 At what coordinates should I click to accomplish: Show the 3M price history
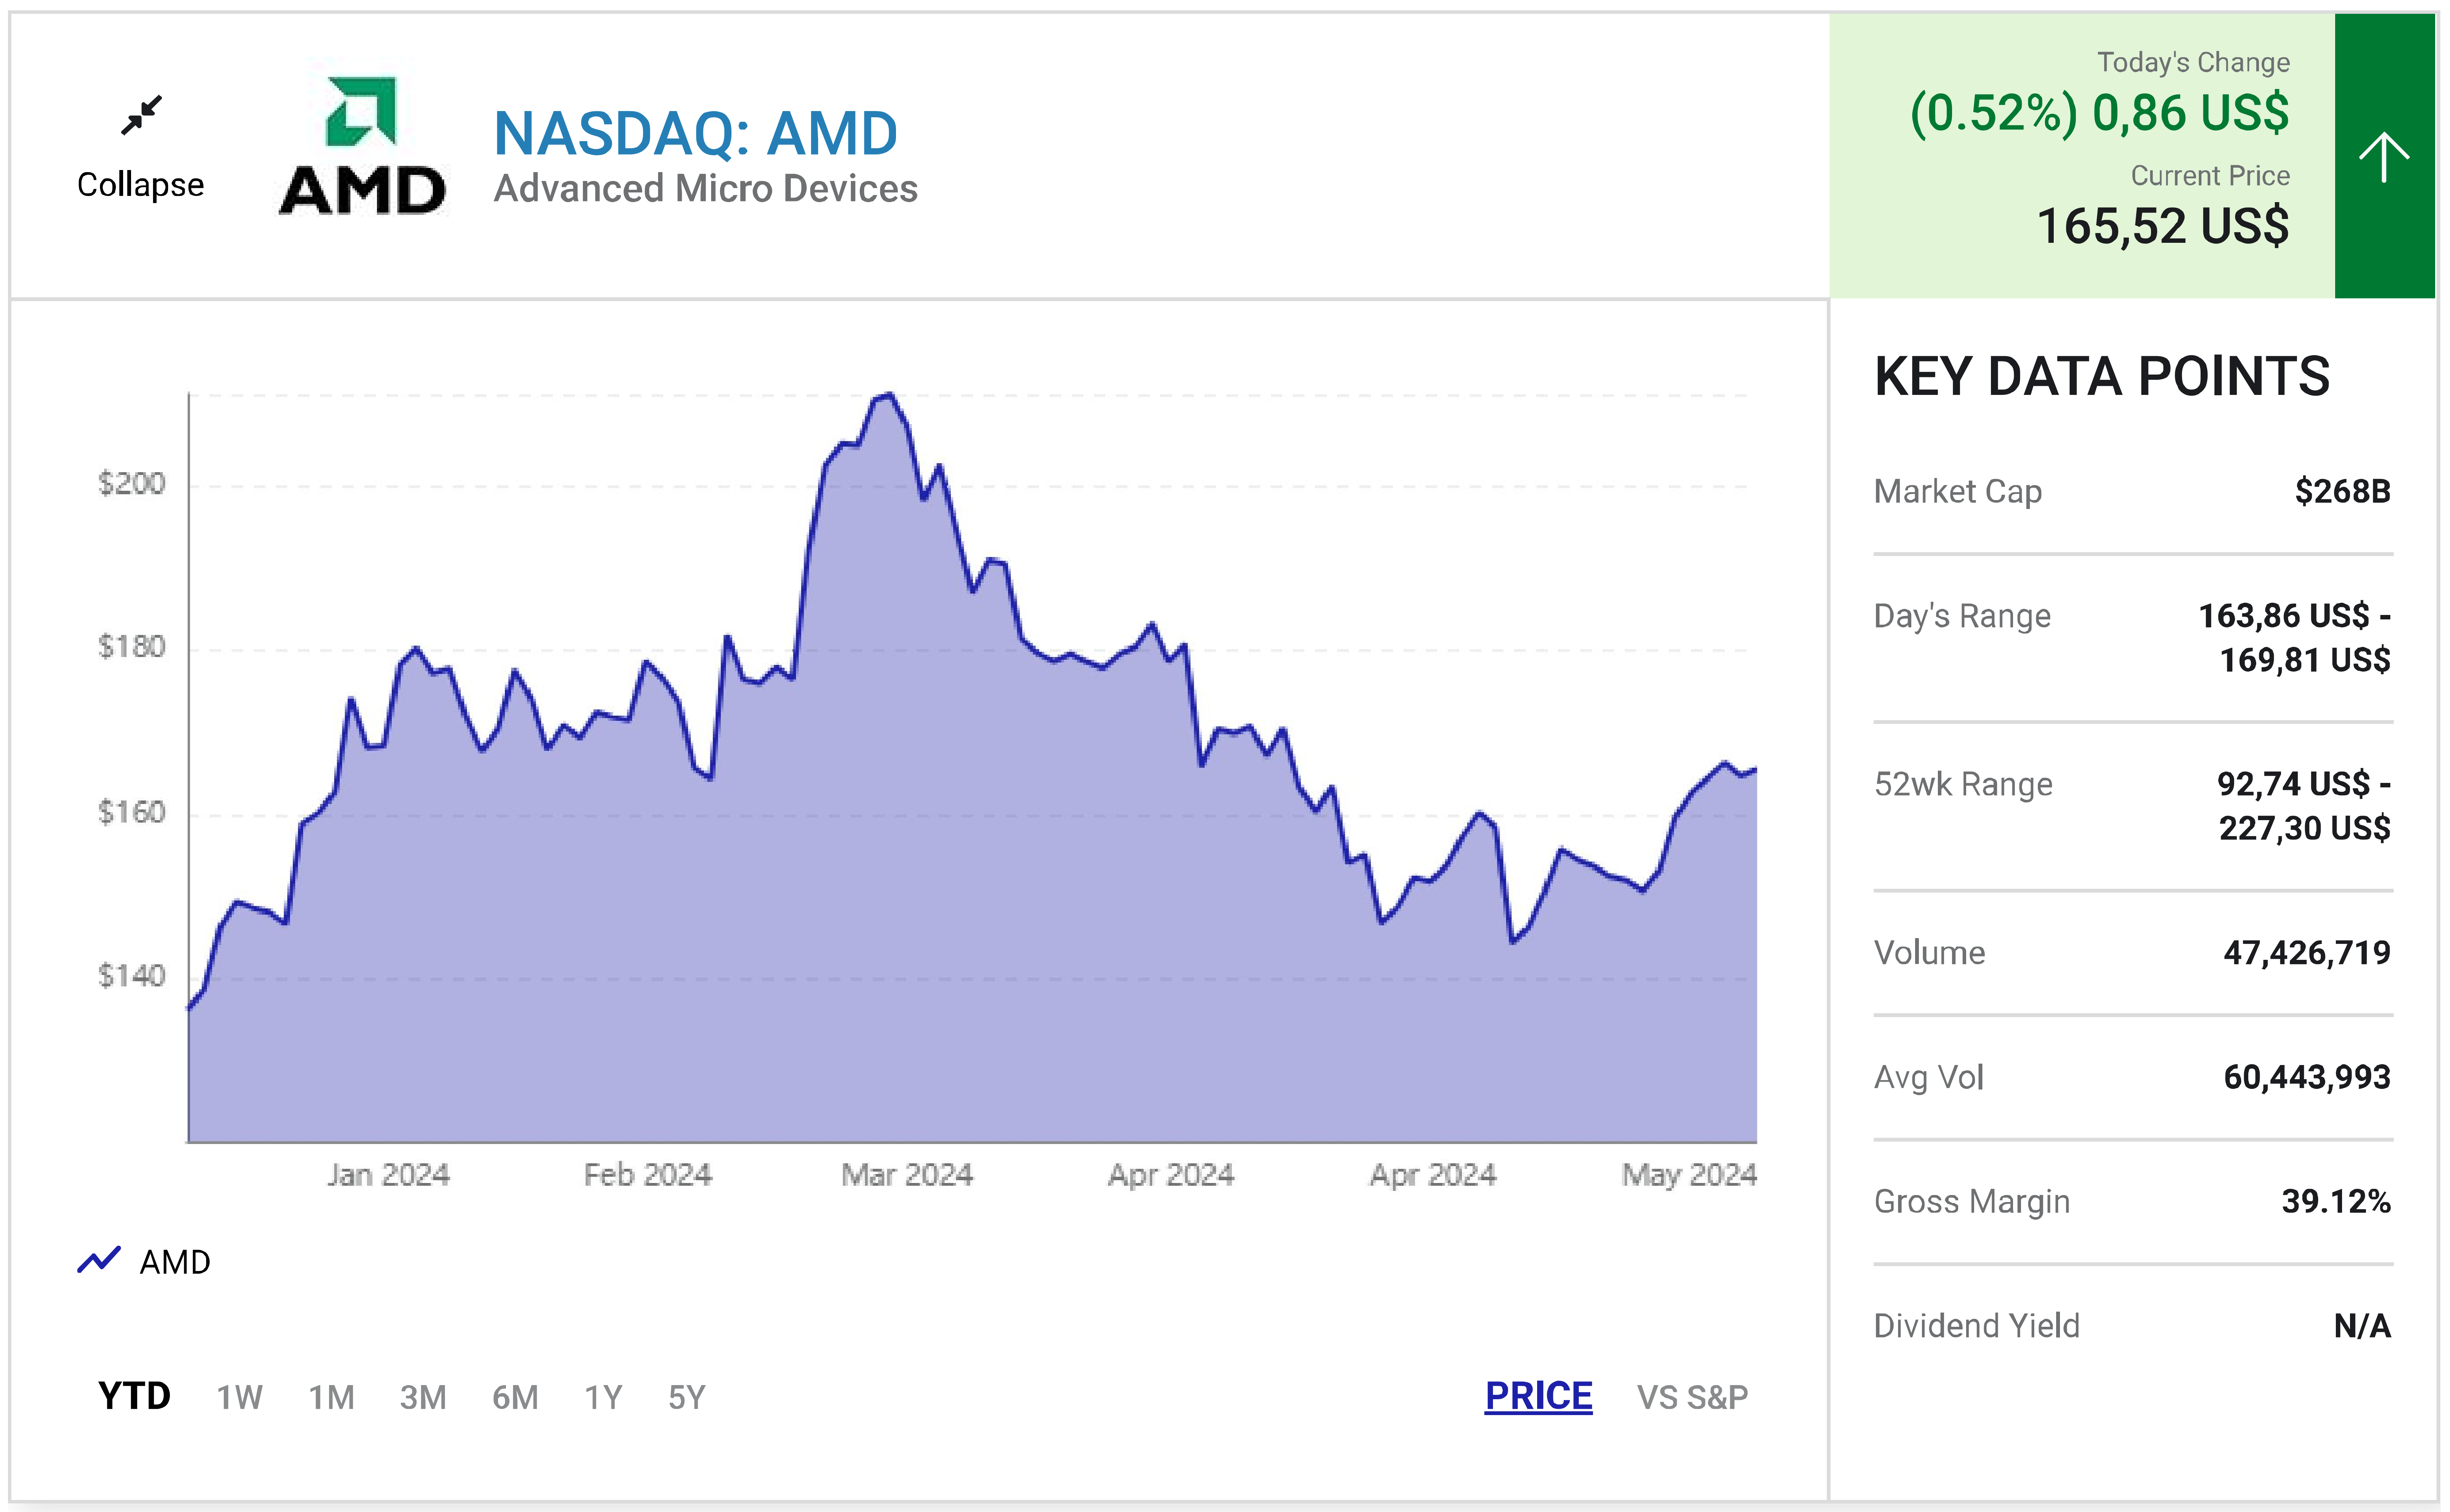coord(423,1397)
